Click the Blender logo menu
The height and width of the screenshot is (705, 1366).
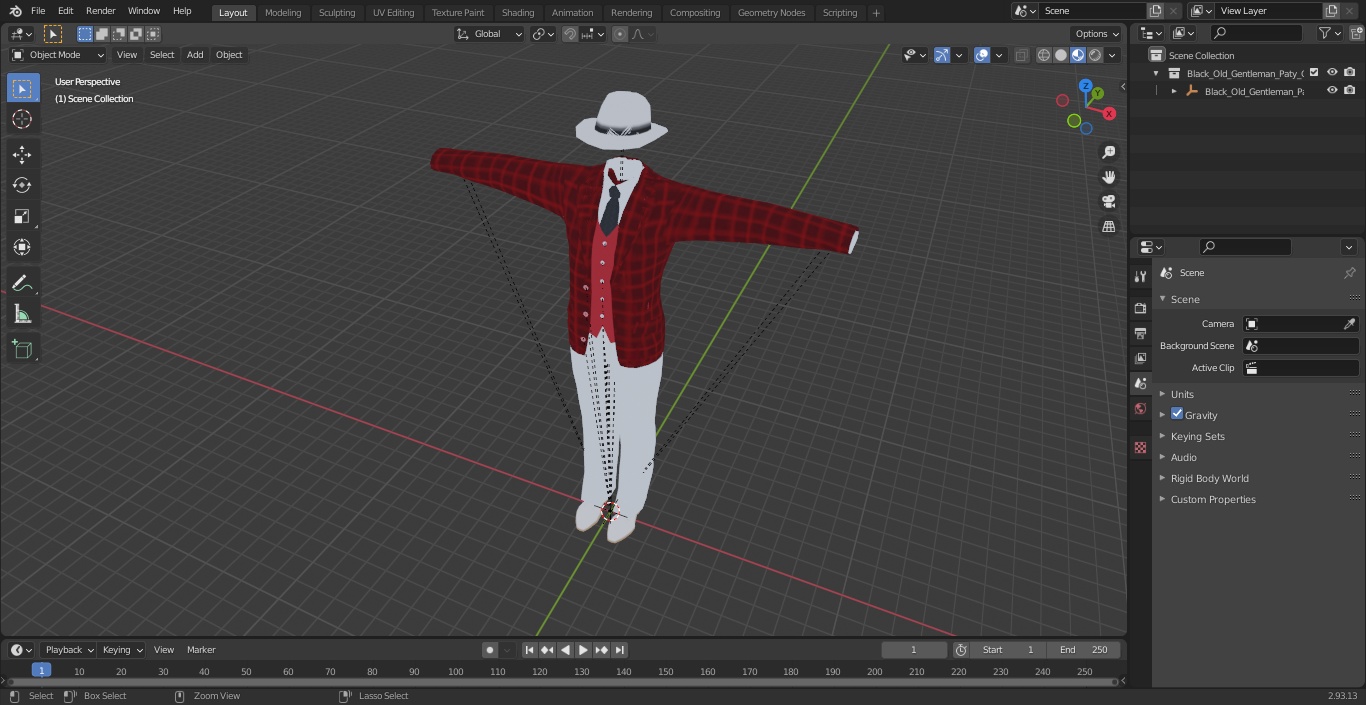(14, 11)
